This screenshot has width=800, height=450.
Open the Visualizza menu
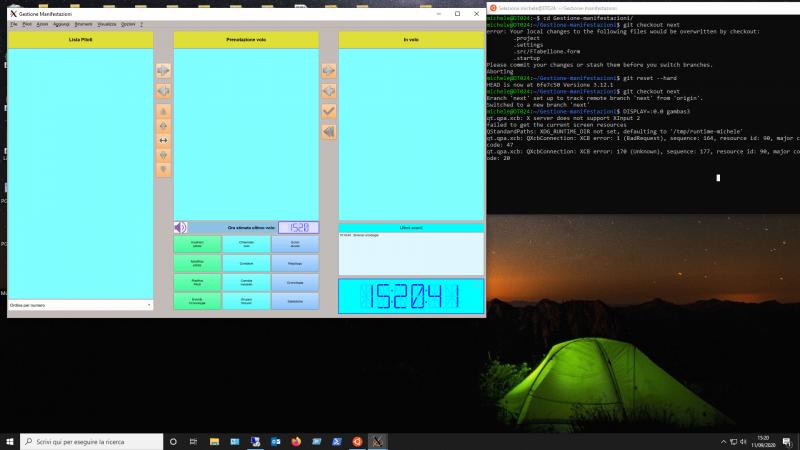(x=106, y=24)
